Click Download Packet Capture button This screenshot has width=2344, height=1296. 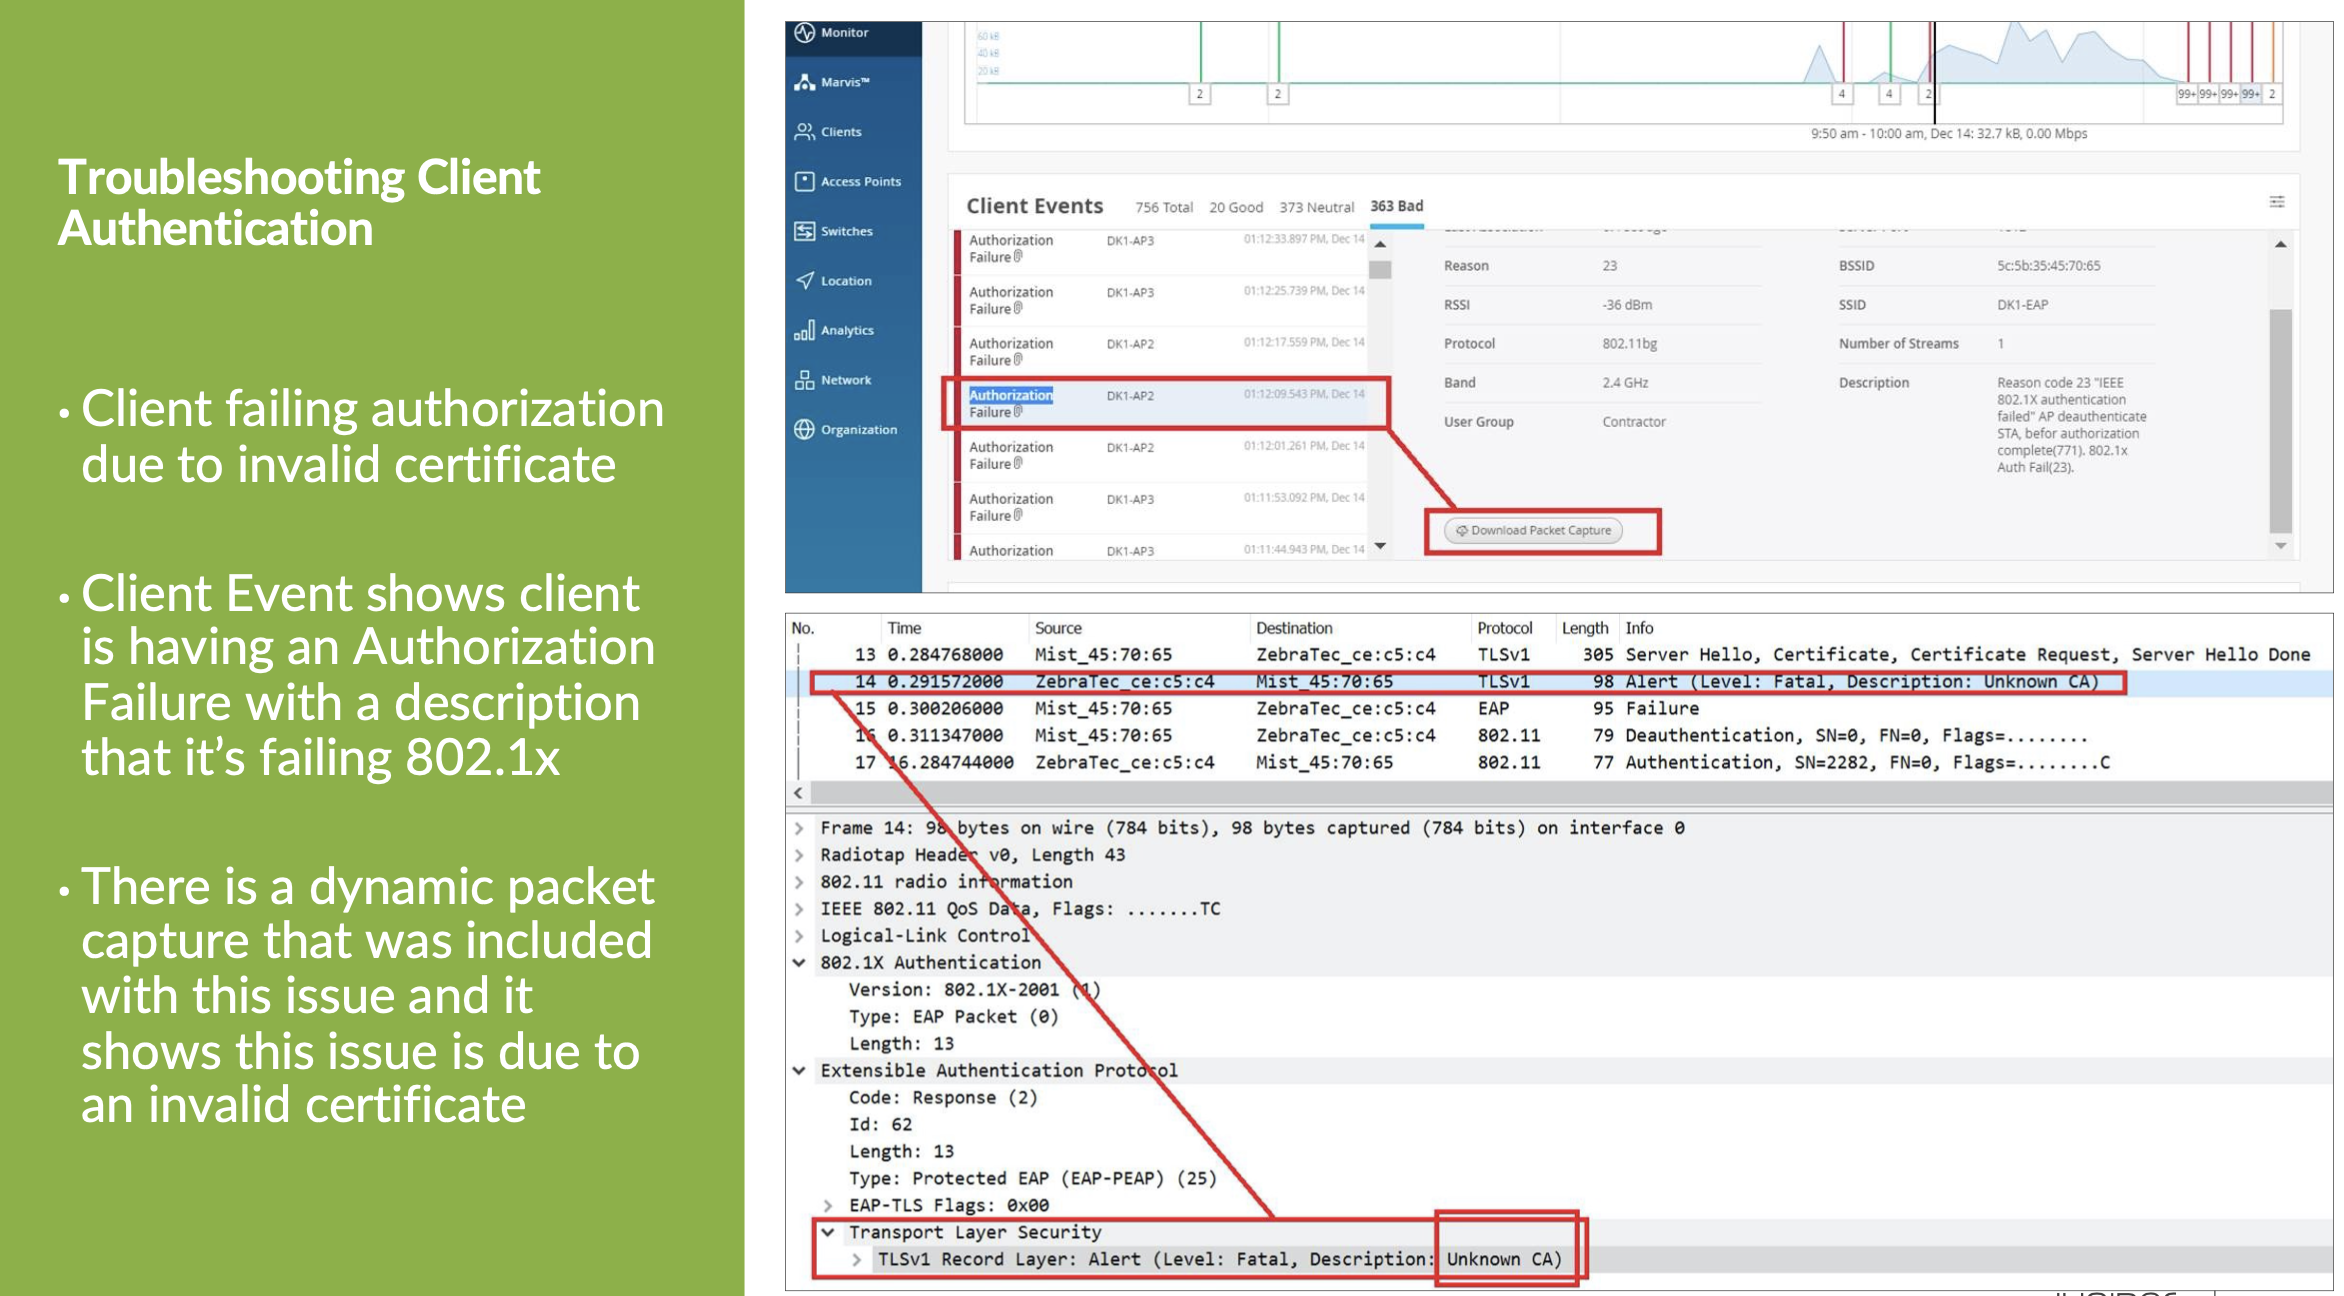1533,531
